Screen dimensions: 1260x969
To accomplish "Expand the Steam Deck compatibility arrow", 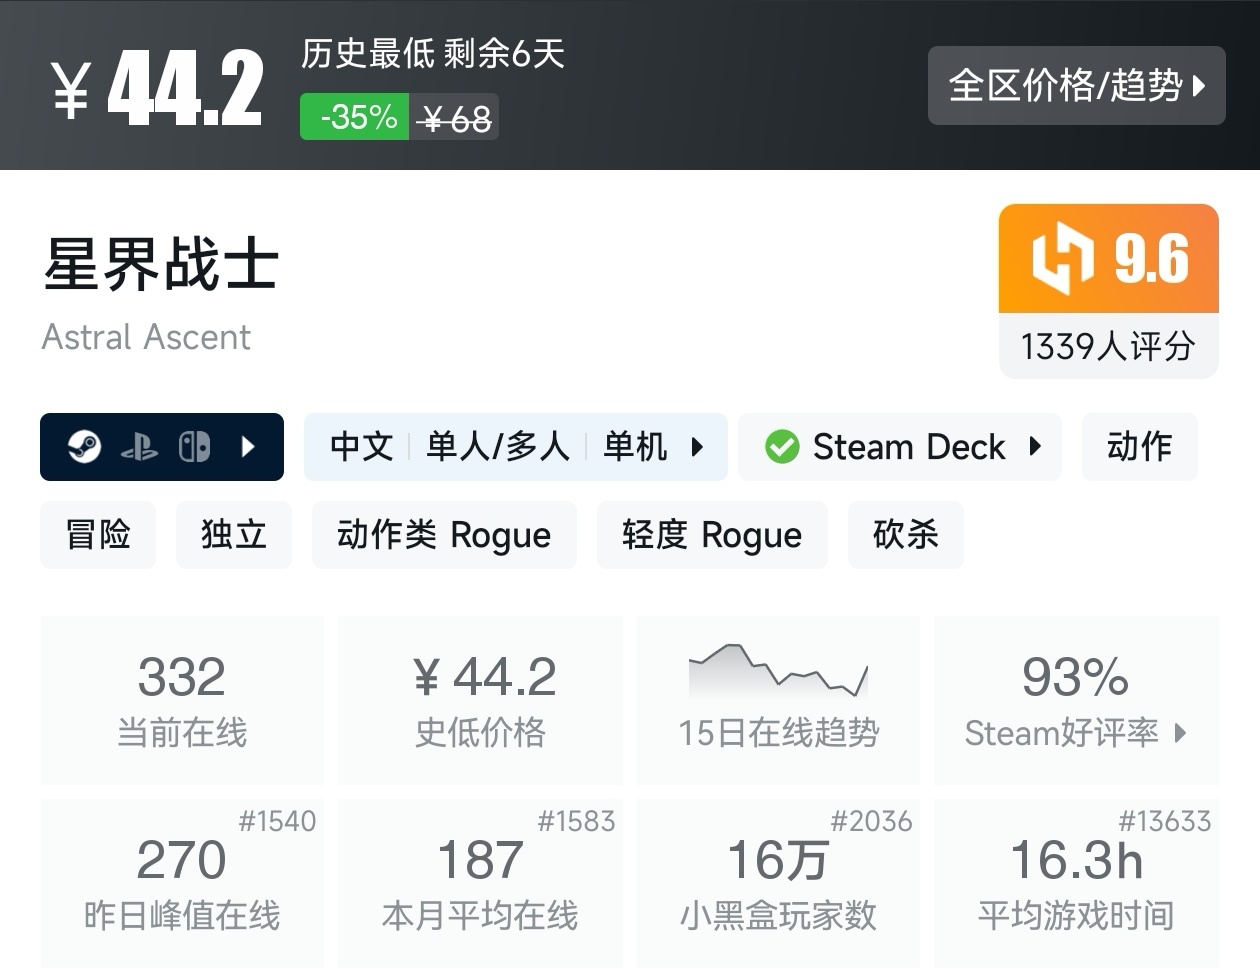I will click(1035, 447).
